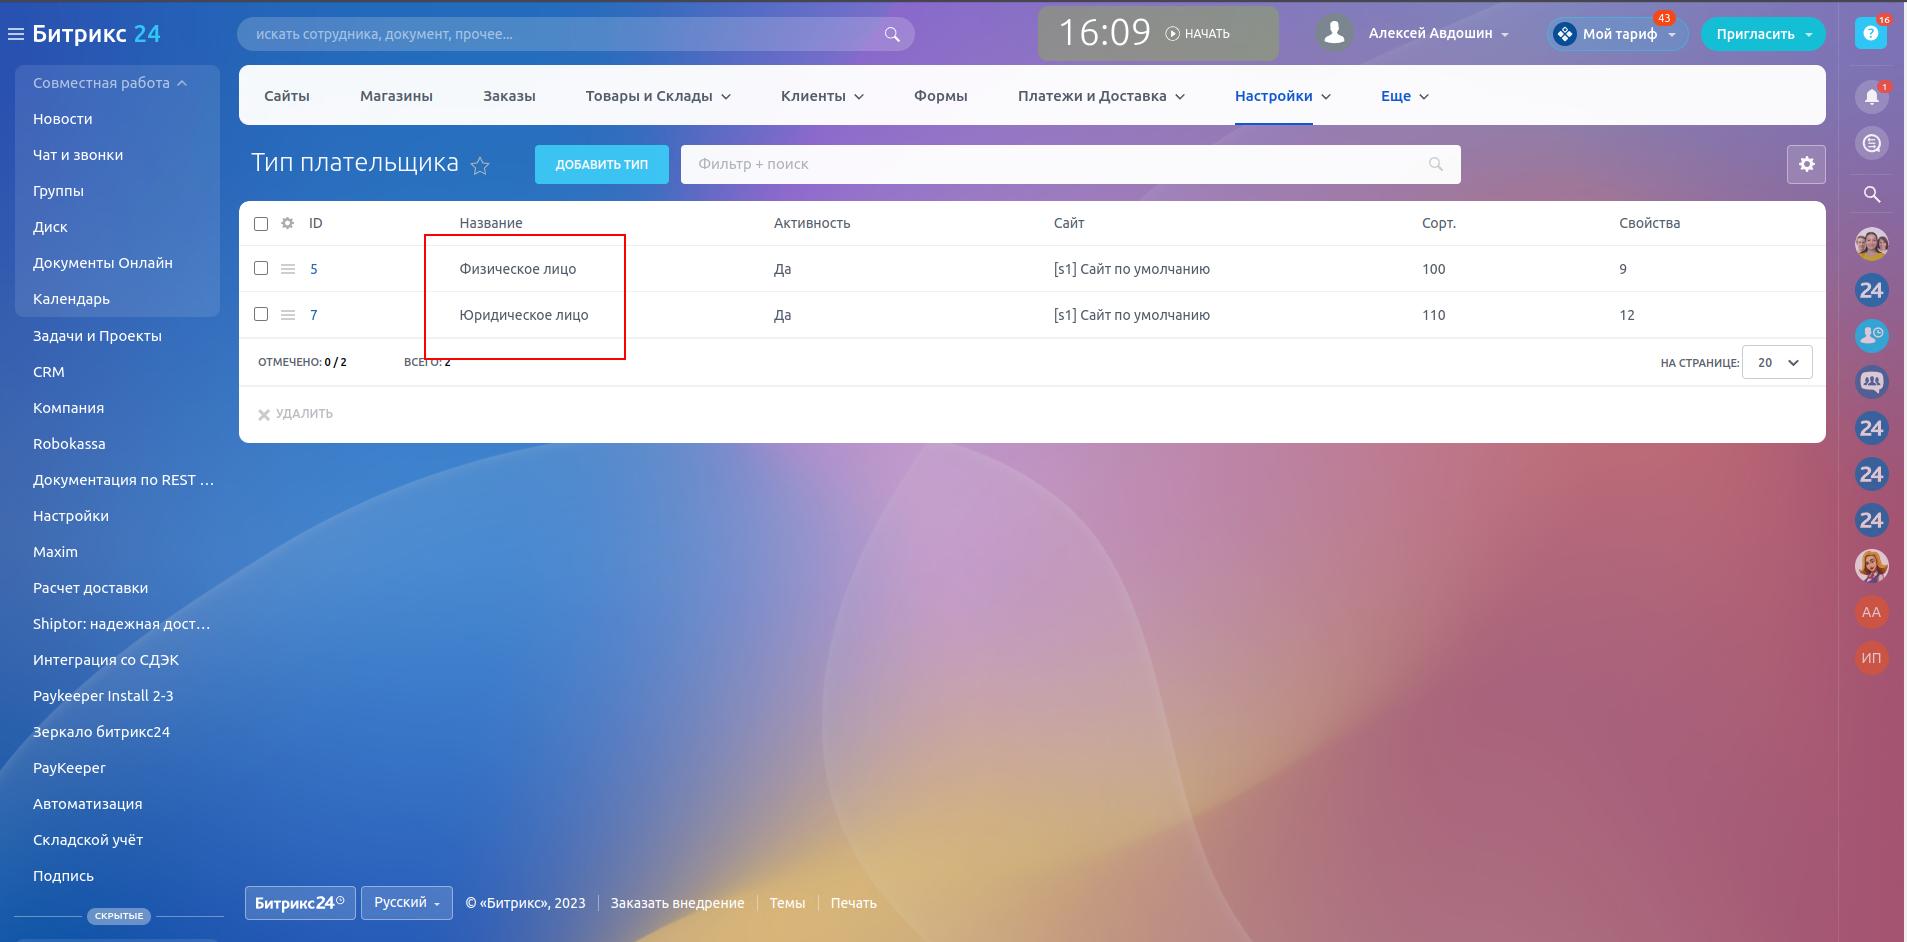Expand the На странице page size dropdown

1776,363
